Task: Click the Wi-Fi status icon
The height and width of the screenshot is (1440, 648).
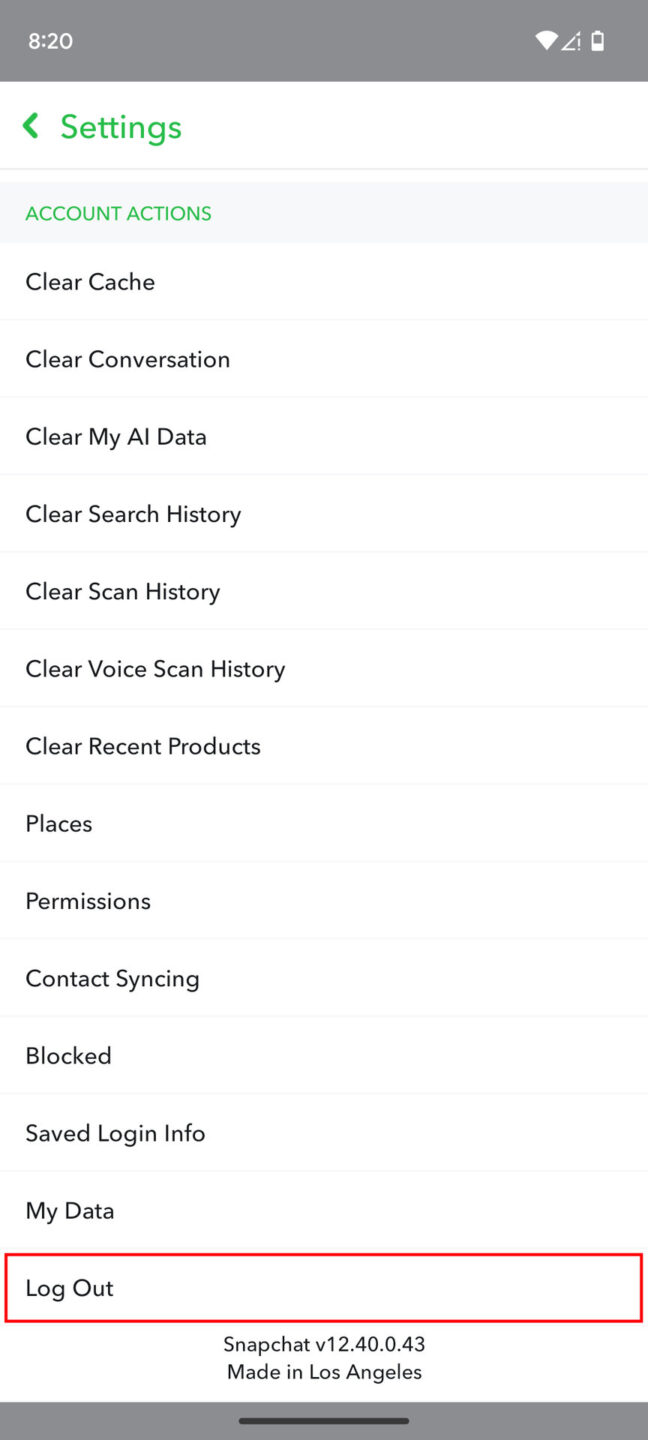Action: 546,40
